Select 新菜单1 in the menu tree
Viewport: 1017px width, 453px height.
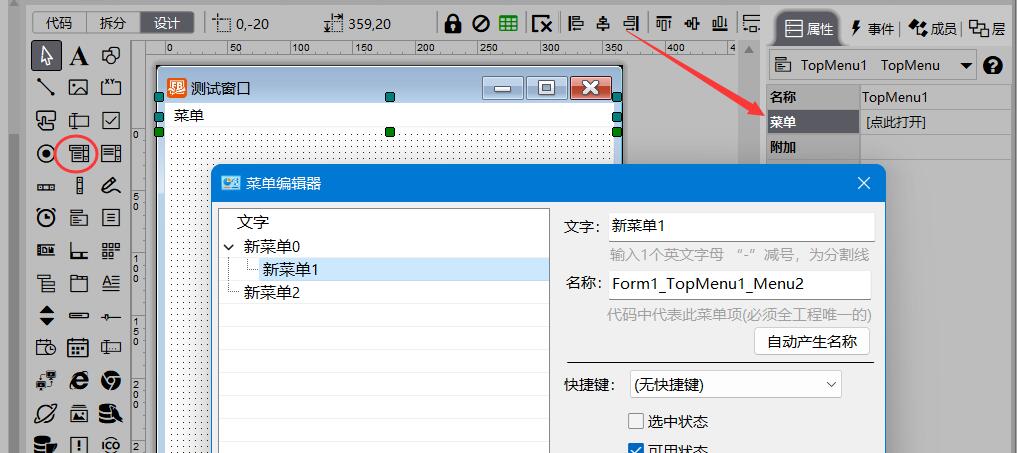[x=290, y=269]
